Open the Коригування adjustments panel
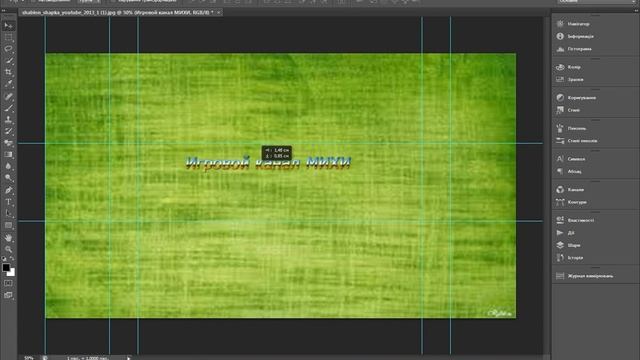 click(577, 98)
